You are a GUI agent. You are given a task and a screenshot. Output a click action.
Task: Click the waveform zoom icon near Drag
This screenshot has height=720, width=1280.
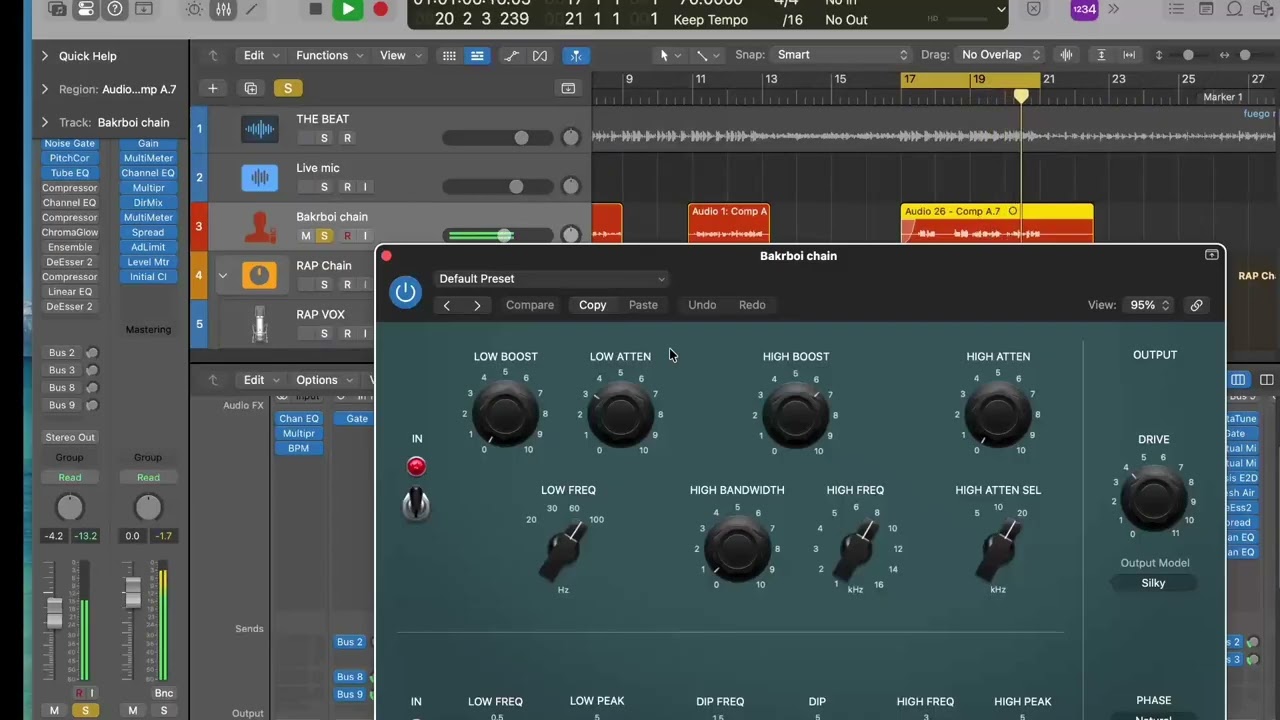(x=1067, y=55)
